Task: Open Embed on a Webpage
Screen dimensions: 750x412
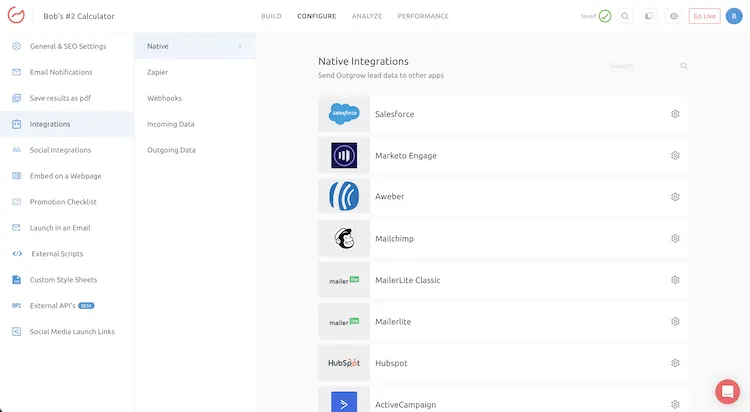Action: pyautogui.click(x=67, y=176)
